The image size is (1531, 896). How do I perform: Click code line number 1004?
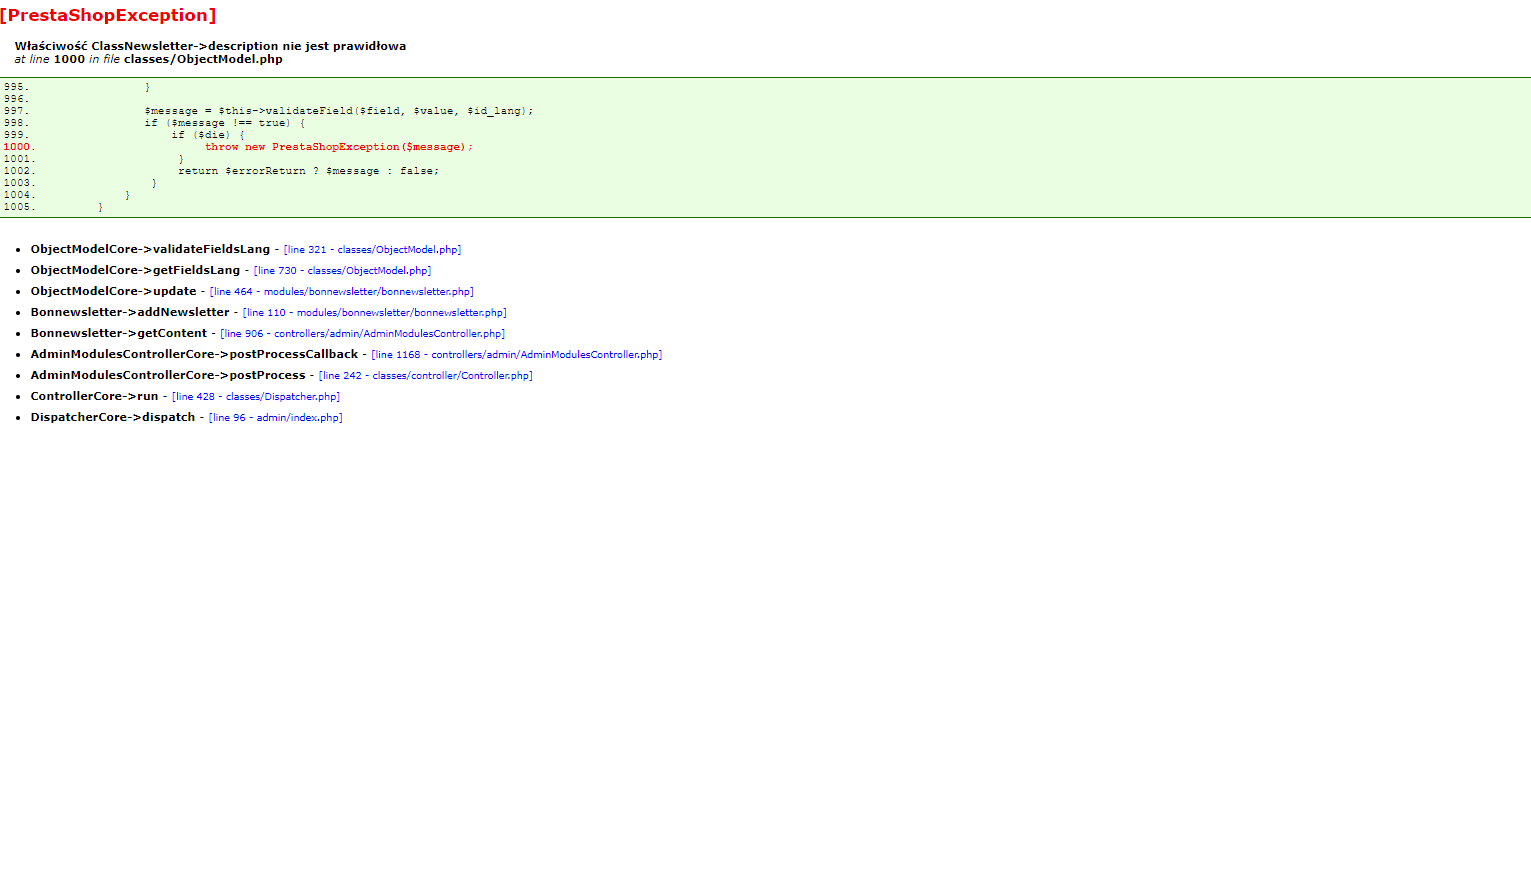pyautogui.click(x=18, y=195)
